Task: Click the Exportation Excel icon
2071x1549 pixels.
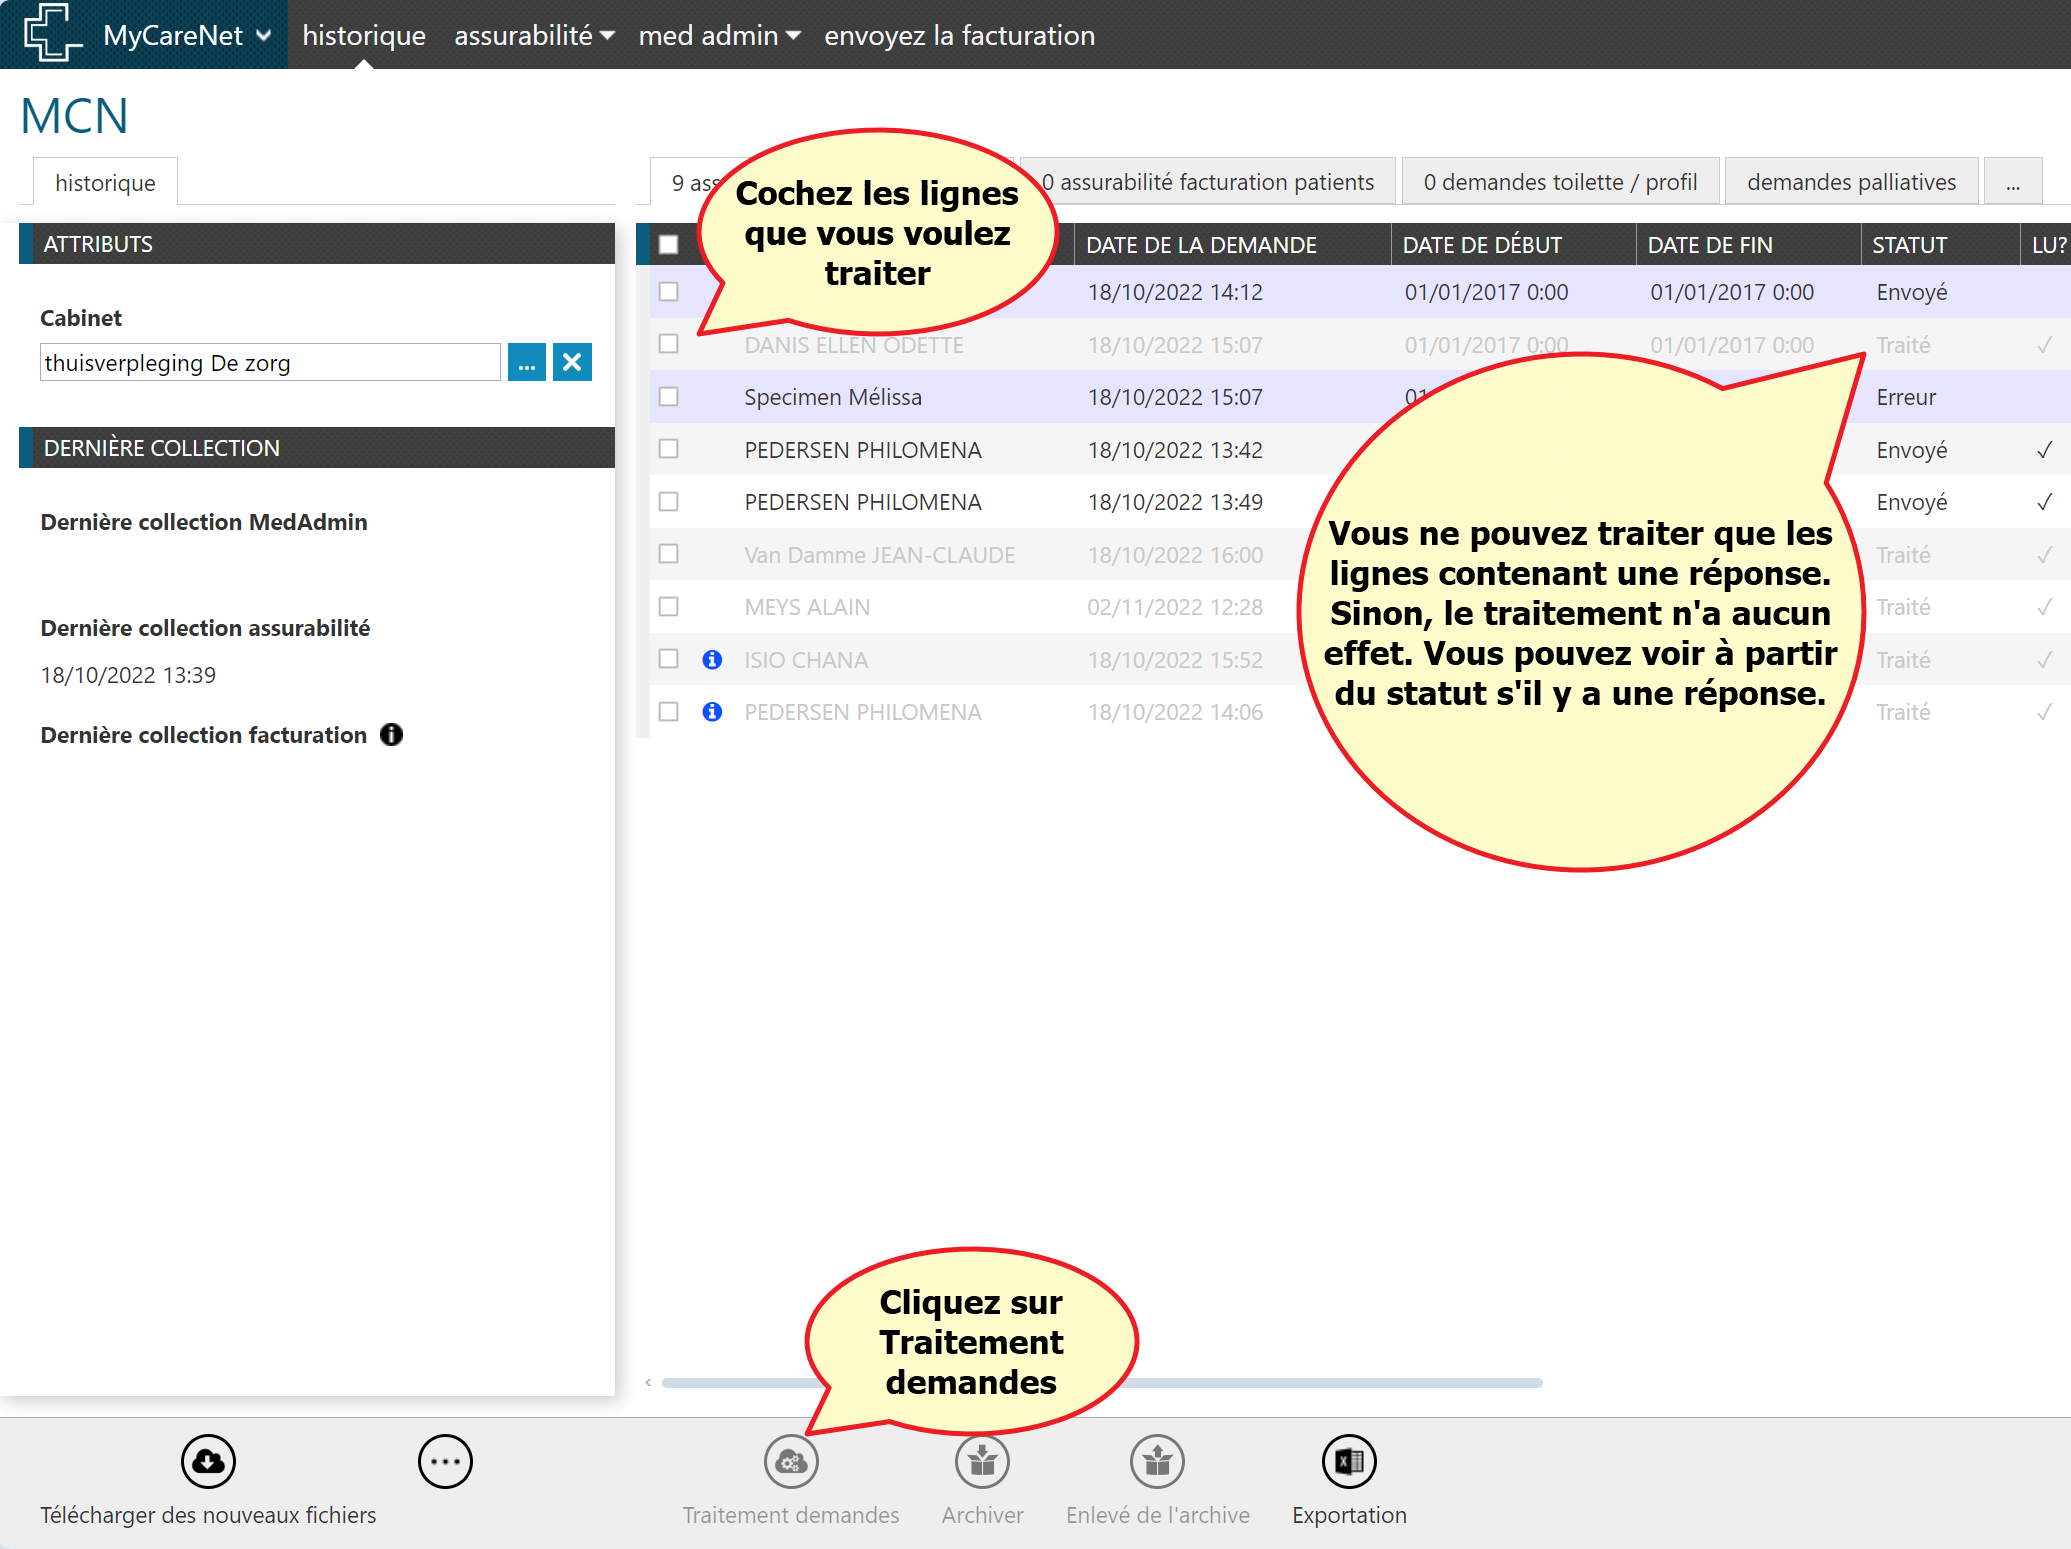Action: click(x=1349, y=1462)
